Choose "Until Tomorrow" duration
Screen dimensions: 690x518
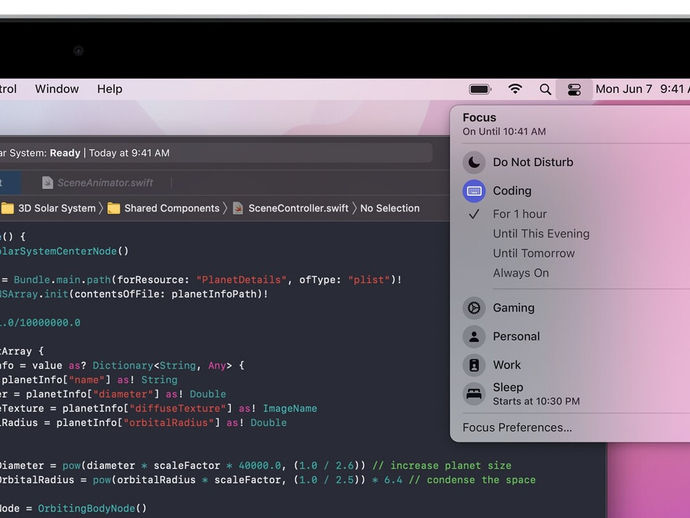tap(534, 253)
